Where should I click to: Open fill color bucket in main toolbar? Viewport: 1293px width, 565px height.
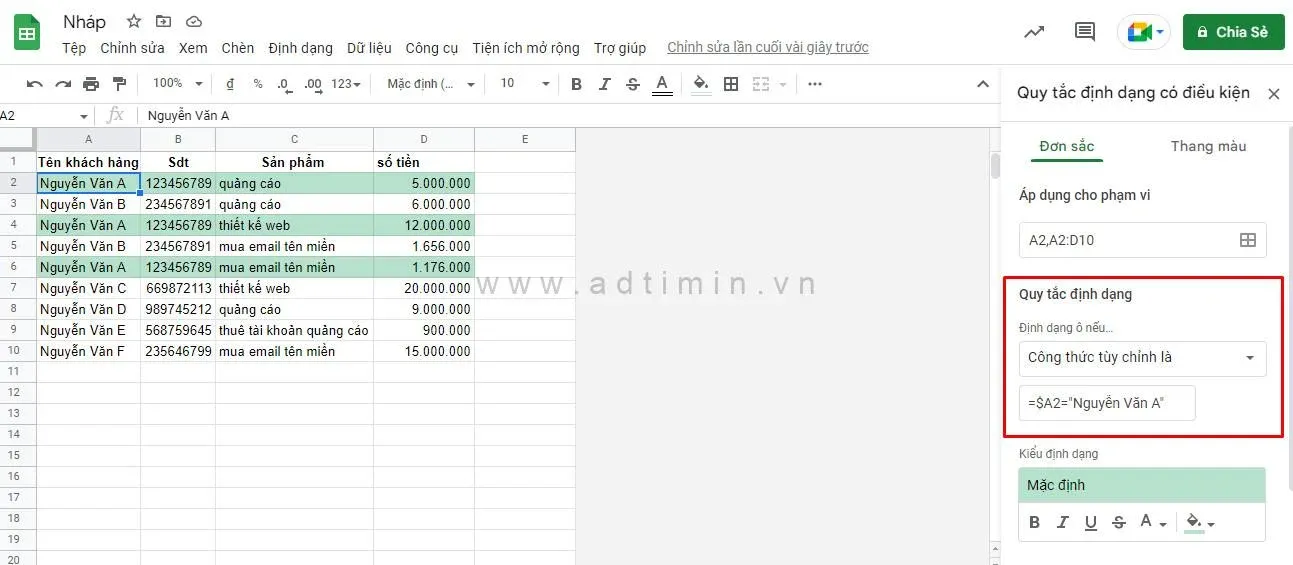click(x=701, y=84)
